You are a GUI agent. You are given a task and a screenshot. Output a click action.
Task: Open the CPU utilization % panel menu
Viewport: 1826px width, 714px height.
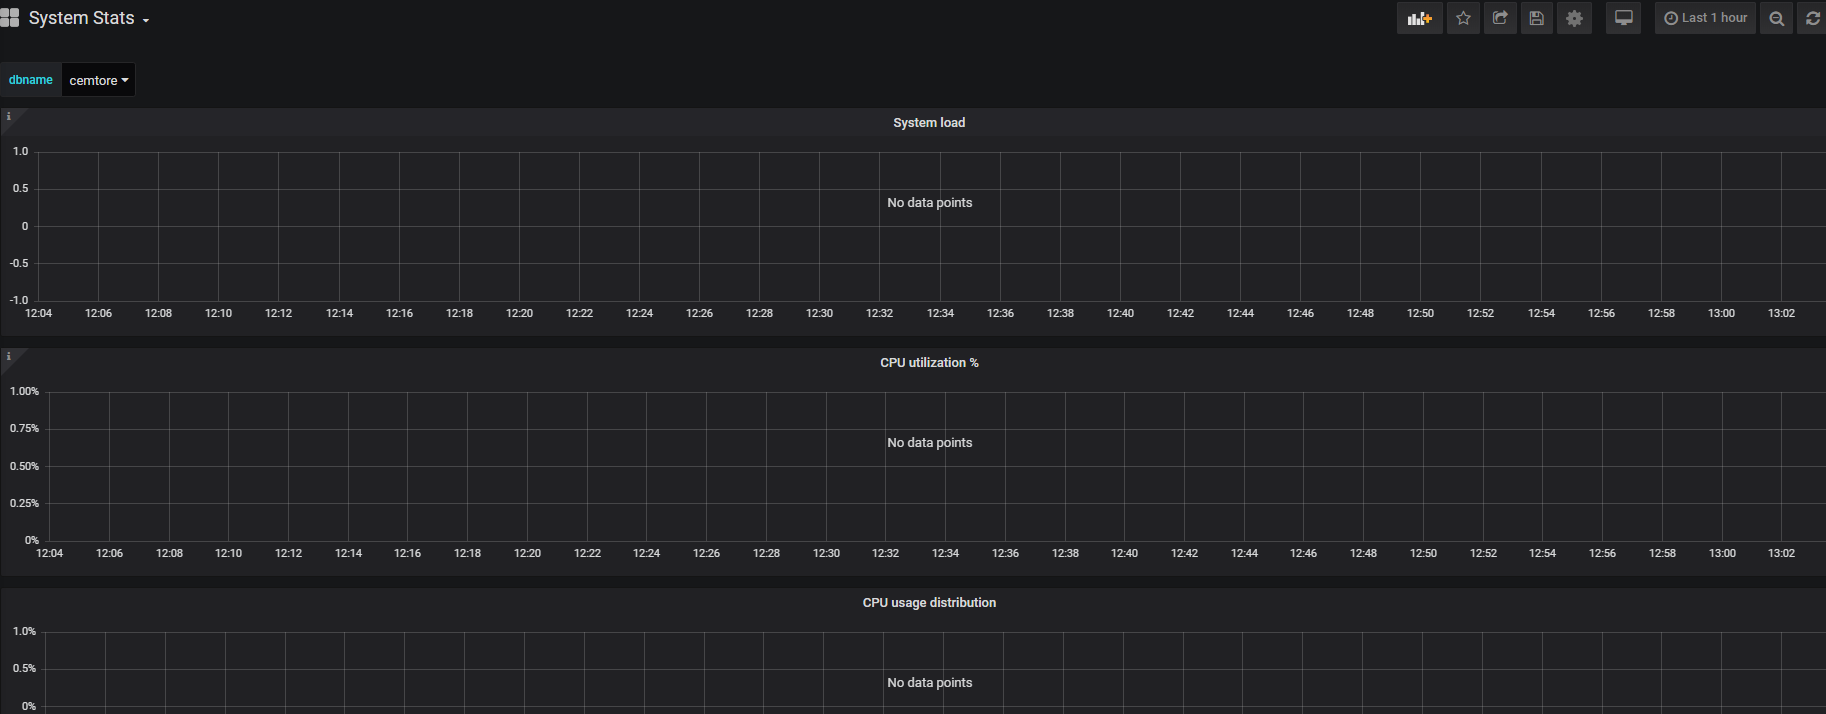[928, 362]
